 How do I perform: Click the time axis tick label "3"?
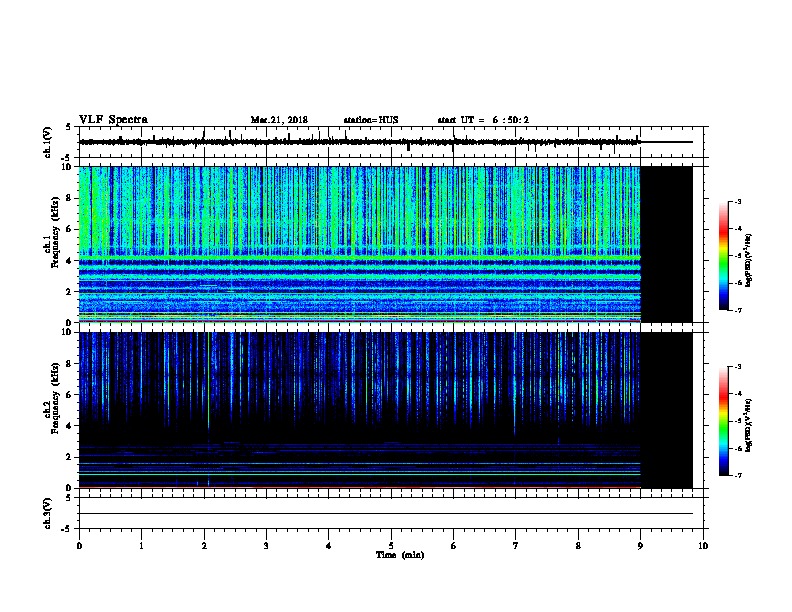[x=266, y=546]
